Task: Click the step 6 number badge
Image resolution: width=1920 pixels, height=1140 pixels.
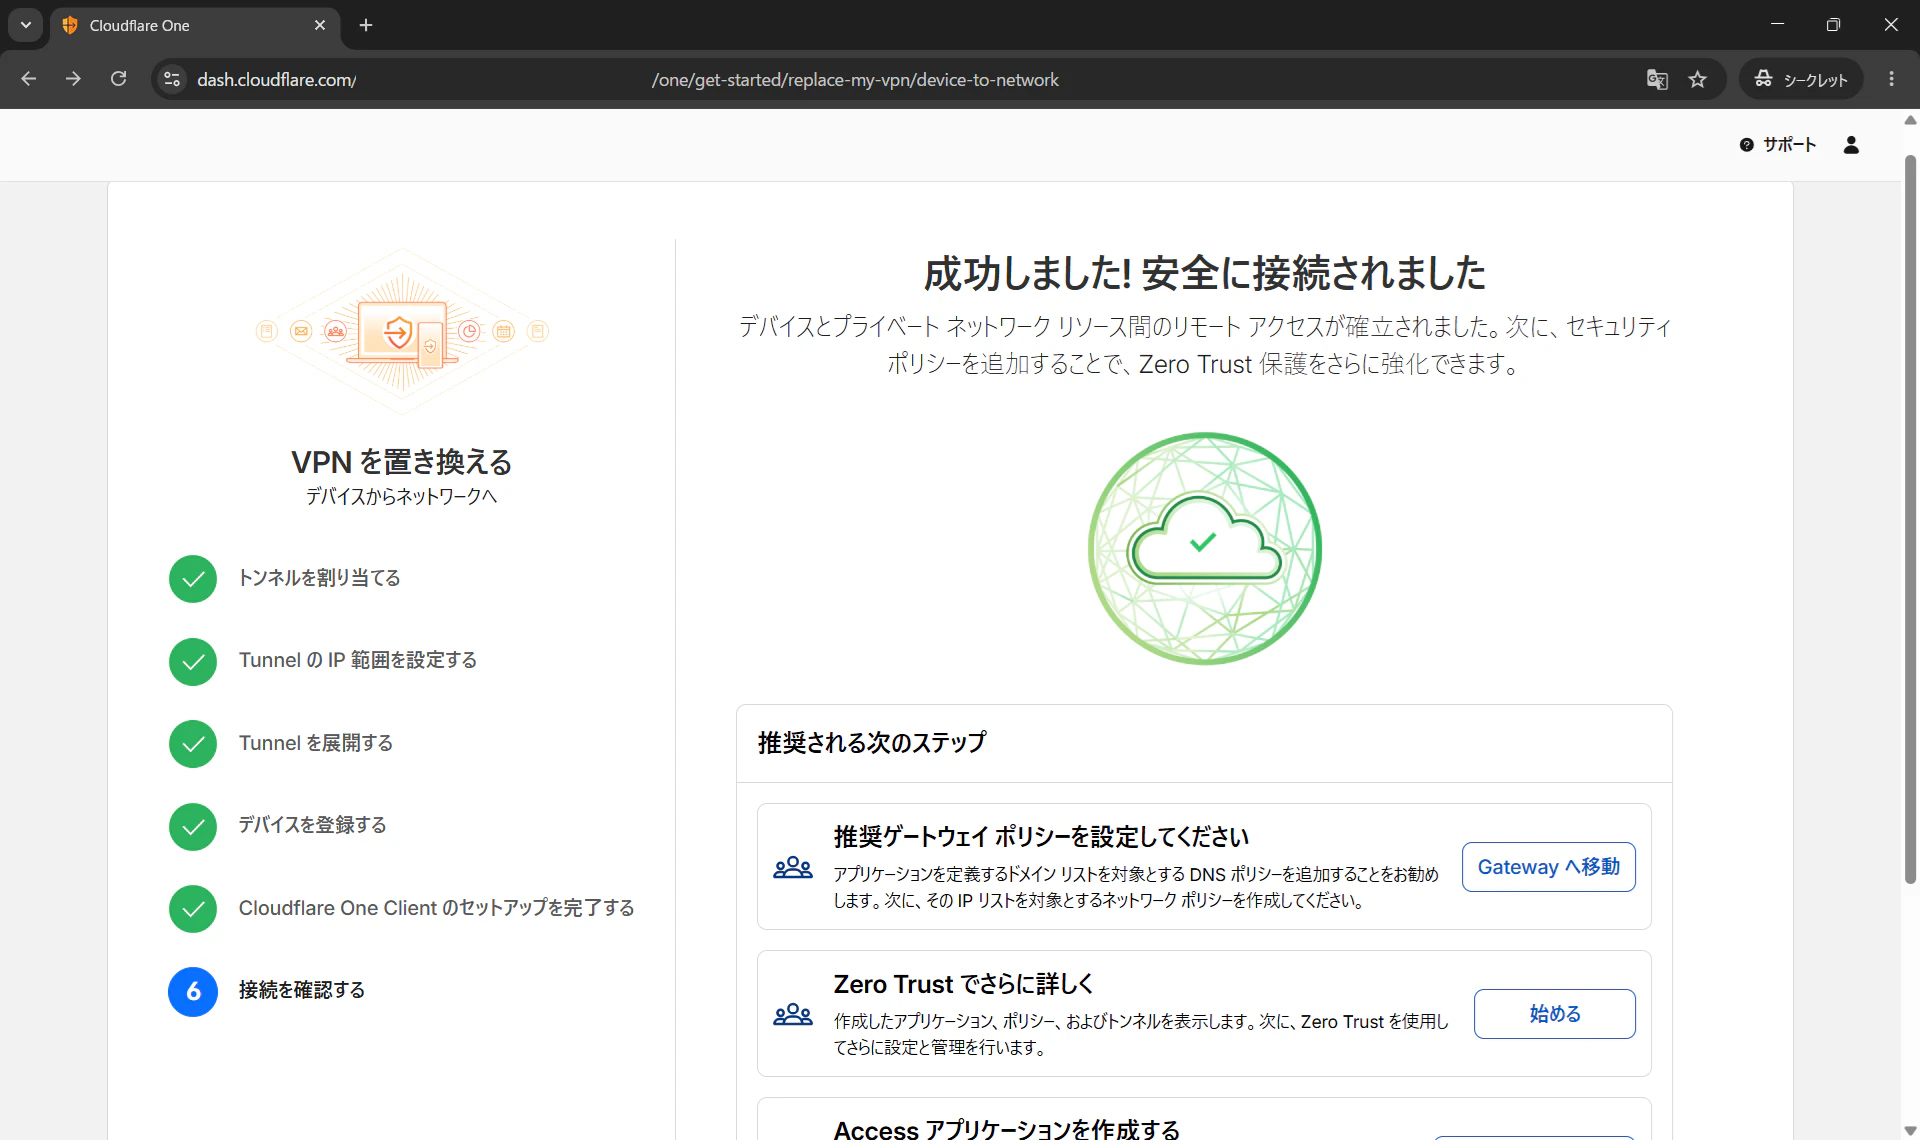Action: pyautogui.click(x=193, y=992)
